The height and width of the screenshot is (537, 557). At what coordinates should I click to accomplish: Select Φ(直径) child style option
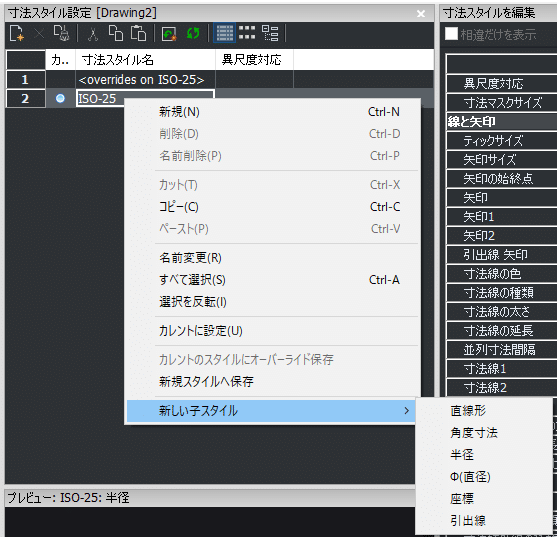484,477
